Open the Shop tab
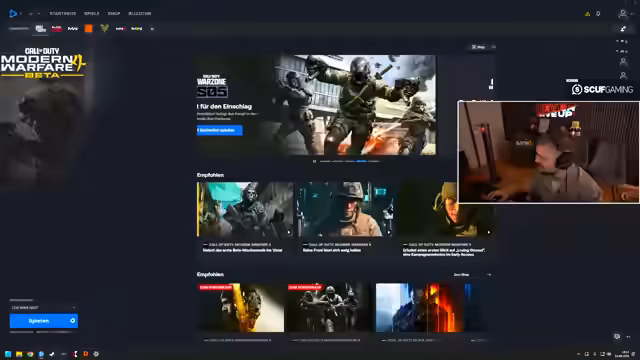 point(114,13)
